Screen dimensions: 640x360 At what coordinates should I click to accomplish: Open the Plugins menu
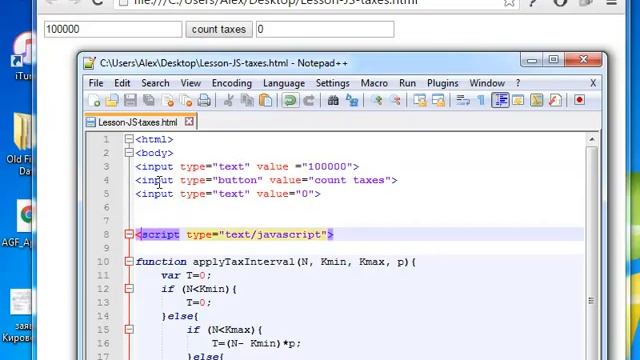[x=443, y=83]
